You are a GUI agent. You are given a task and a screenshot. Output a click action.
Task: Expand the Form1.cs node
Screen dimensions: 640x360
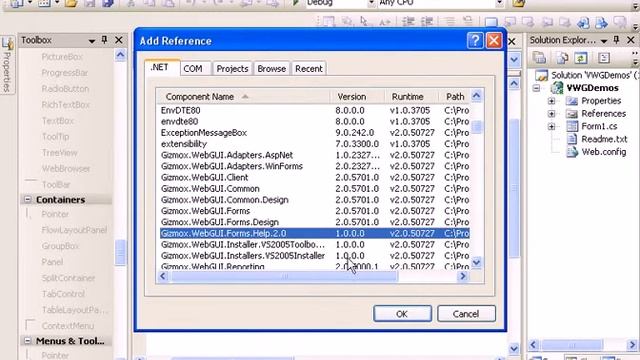pyautogui.click(x=551, y=127)
